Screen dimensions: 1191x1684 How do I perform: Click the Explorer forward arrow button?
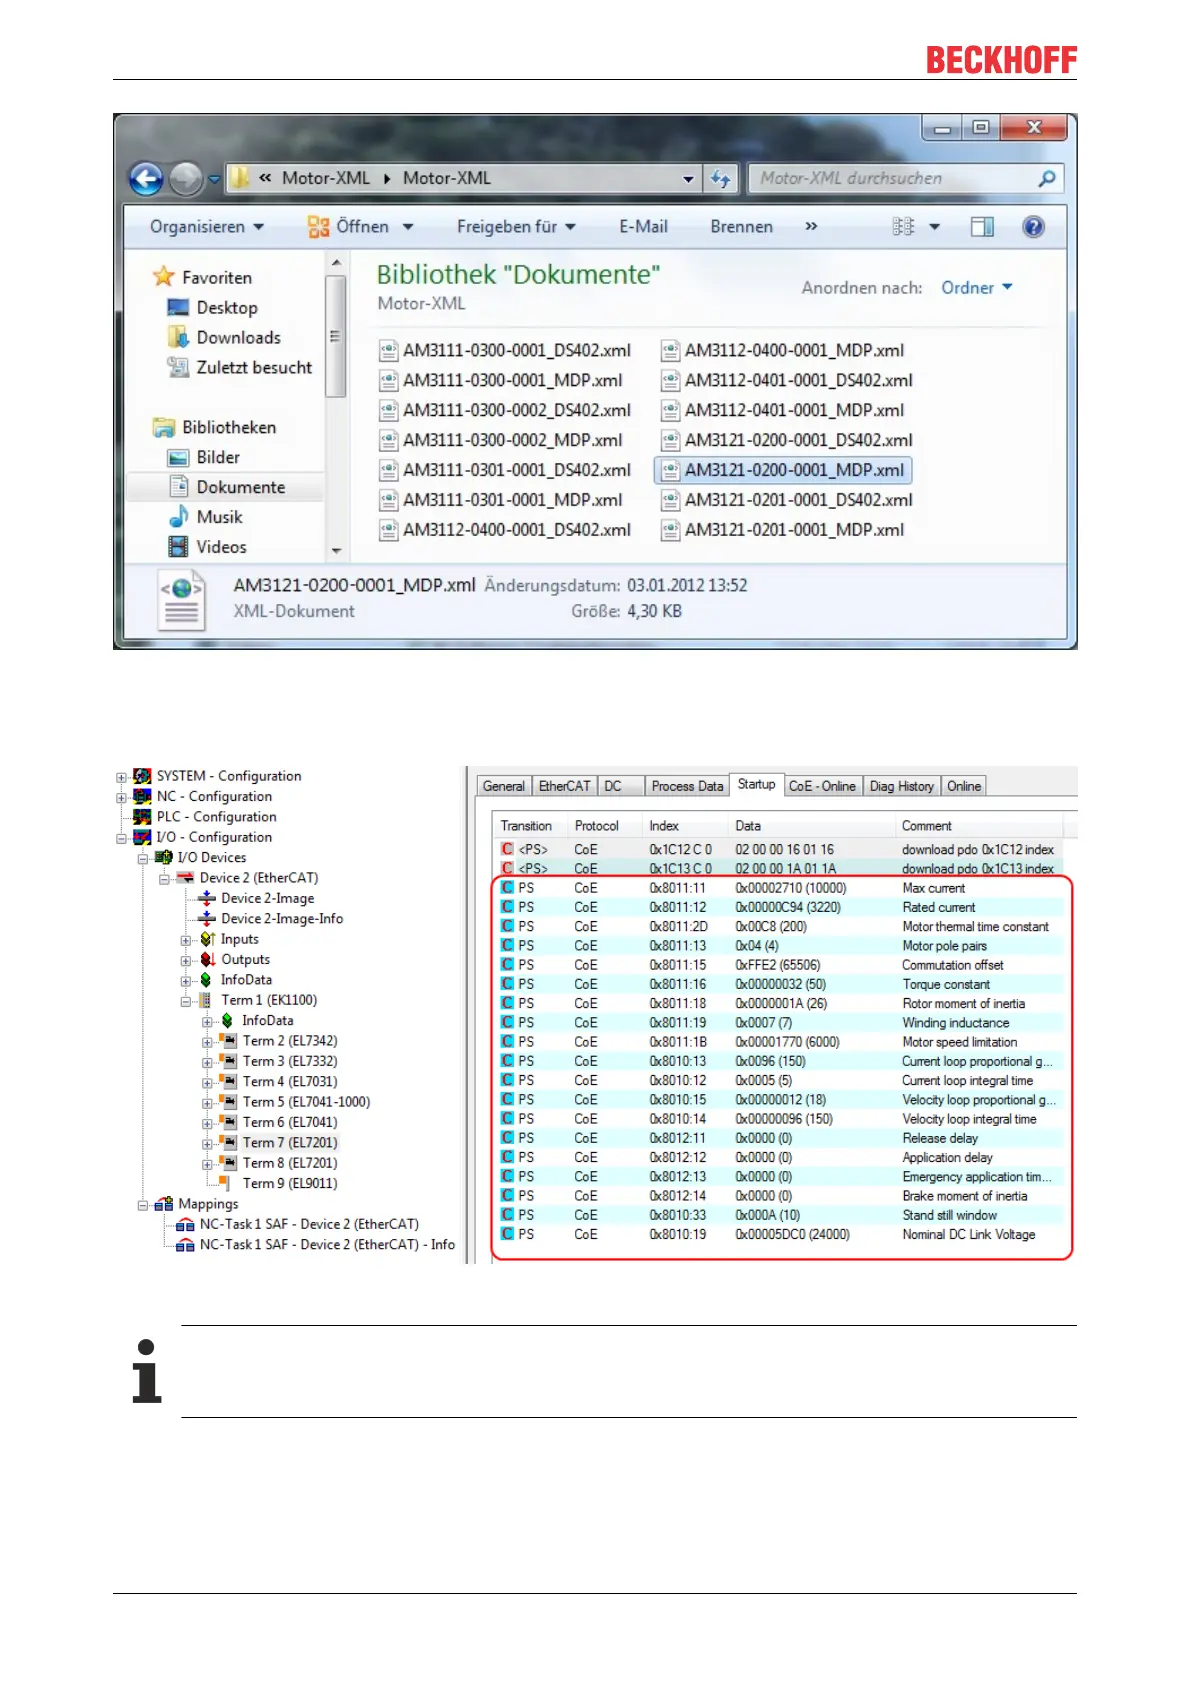[186, 179]
